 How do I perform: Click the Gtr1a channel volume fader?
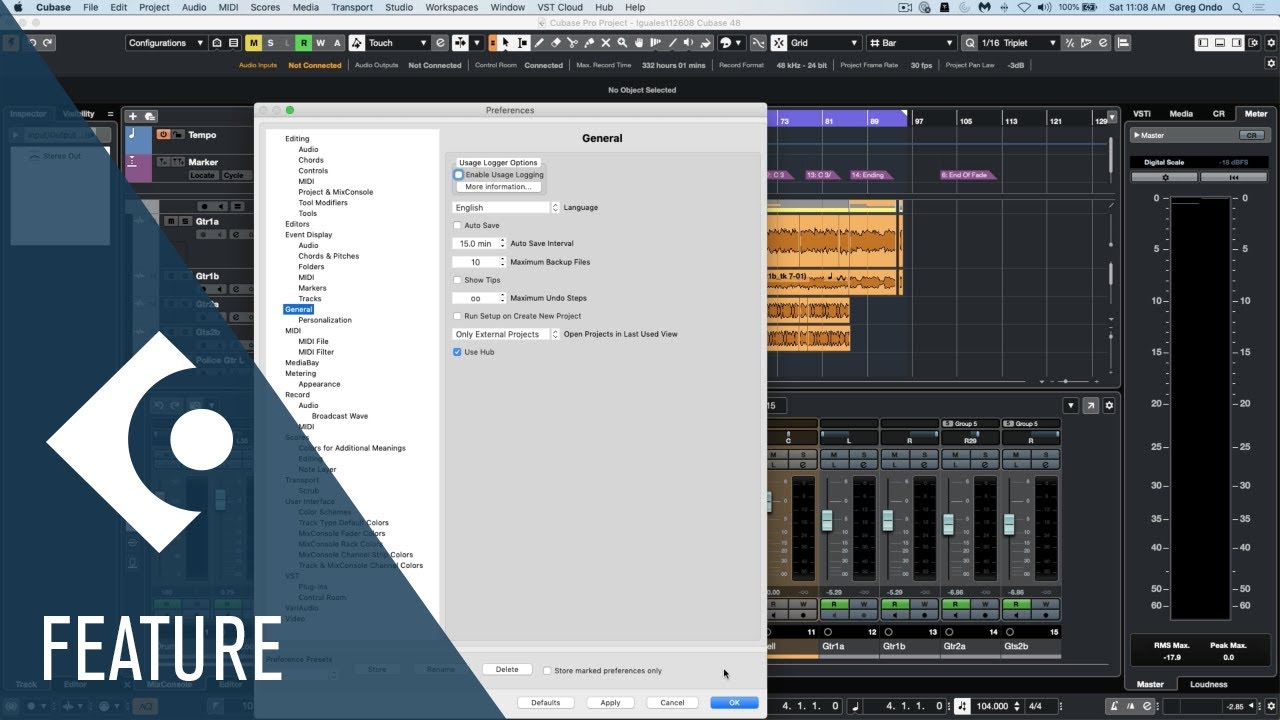coord(827,520)
